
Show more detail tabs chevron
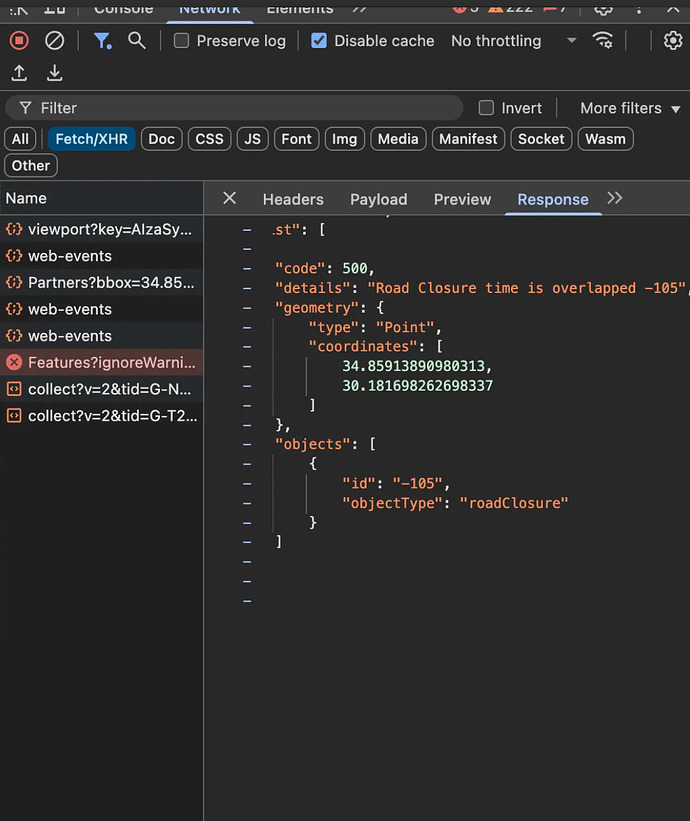click(615, 198)
